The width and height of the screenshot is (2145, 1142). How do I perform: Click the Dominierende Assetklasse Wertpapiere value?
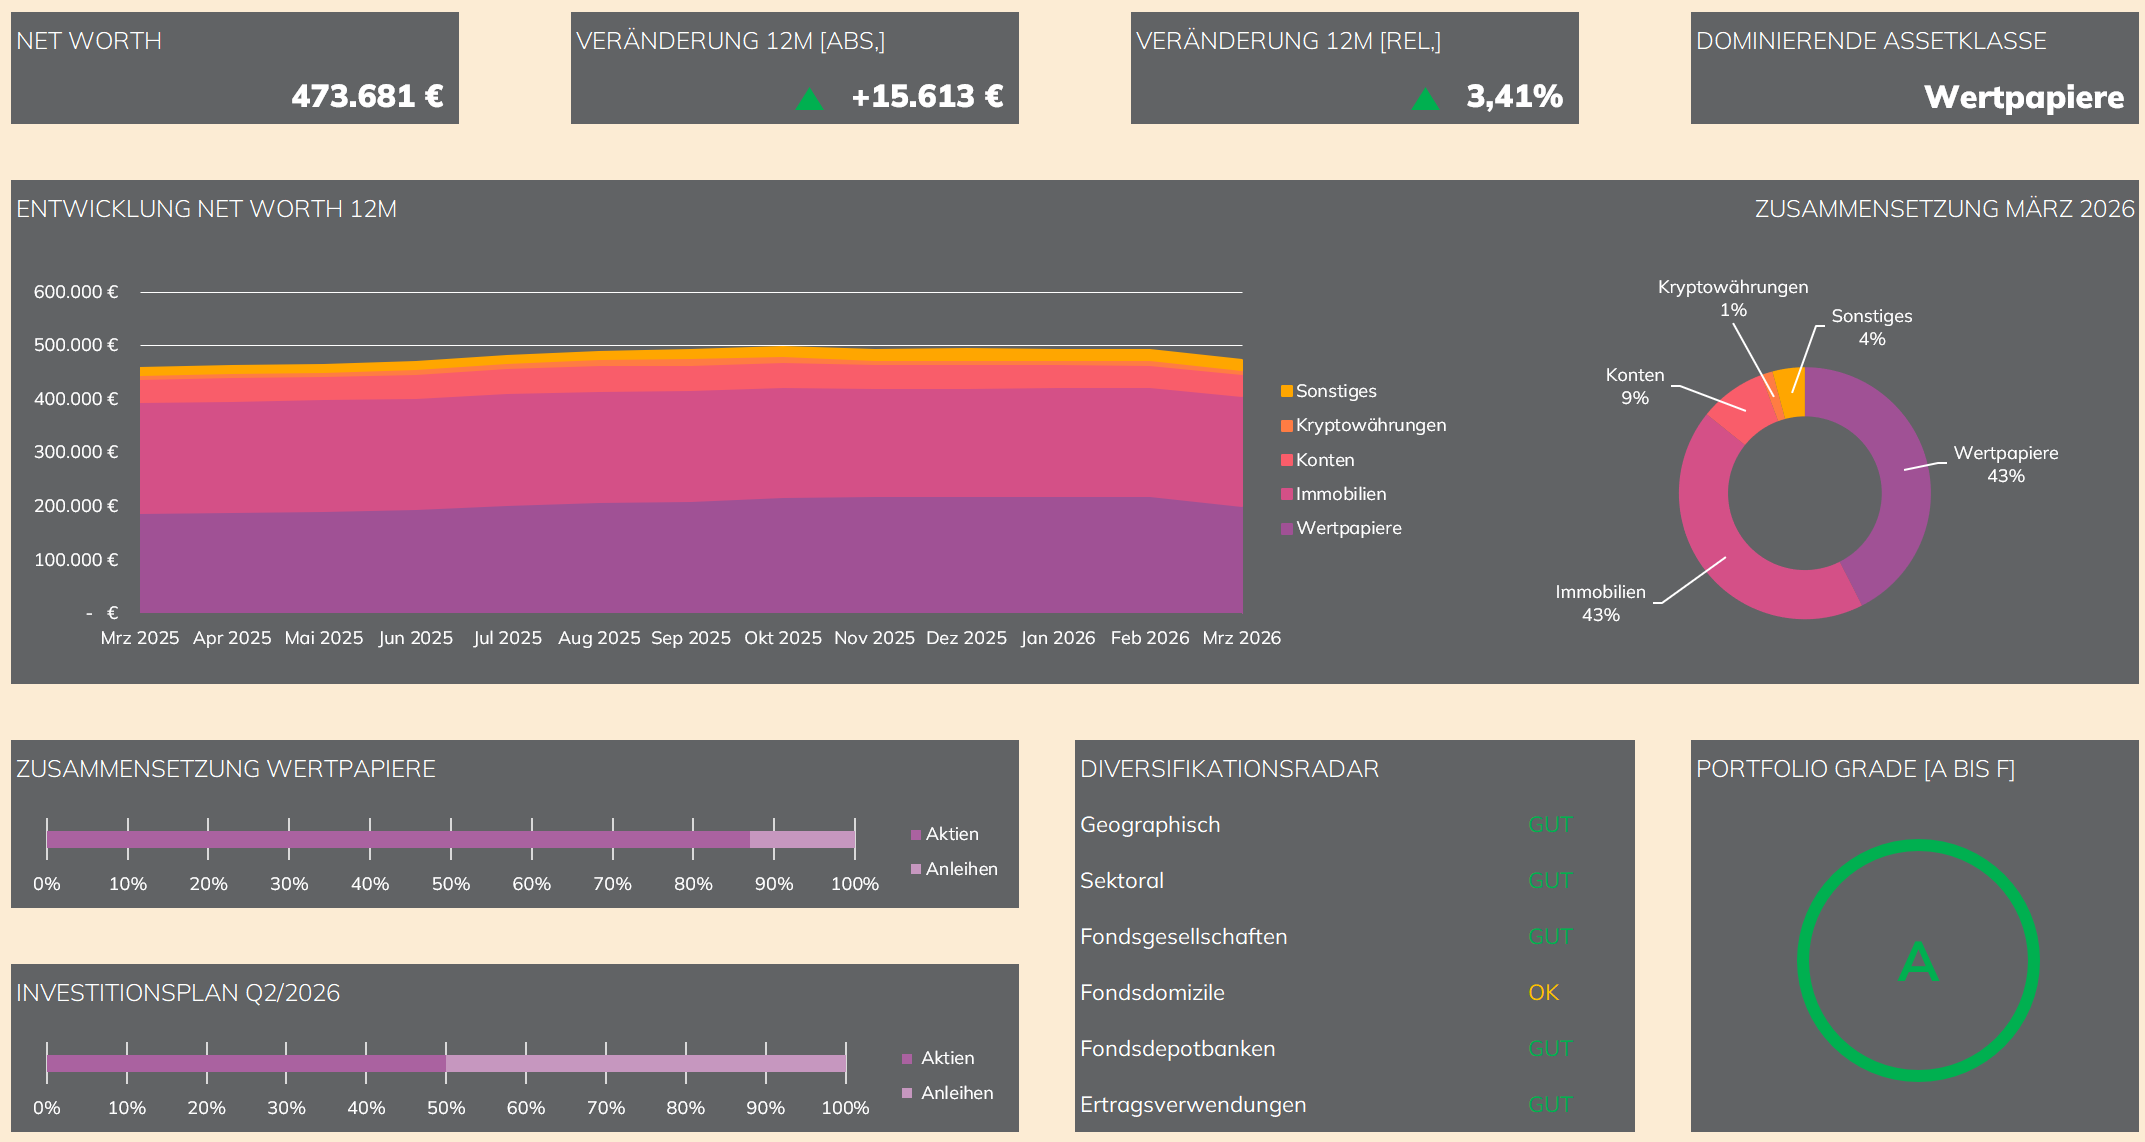click(2023, 97)
